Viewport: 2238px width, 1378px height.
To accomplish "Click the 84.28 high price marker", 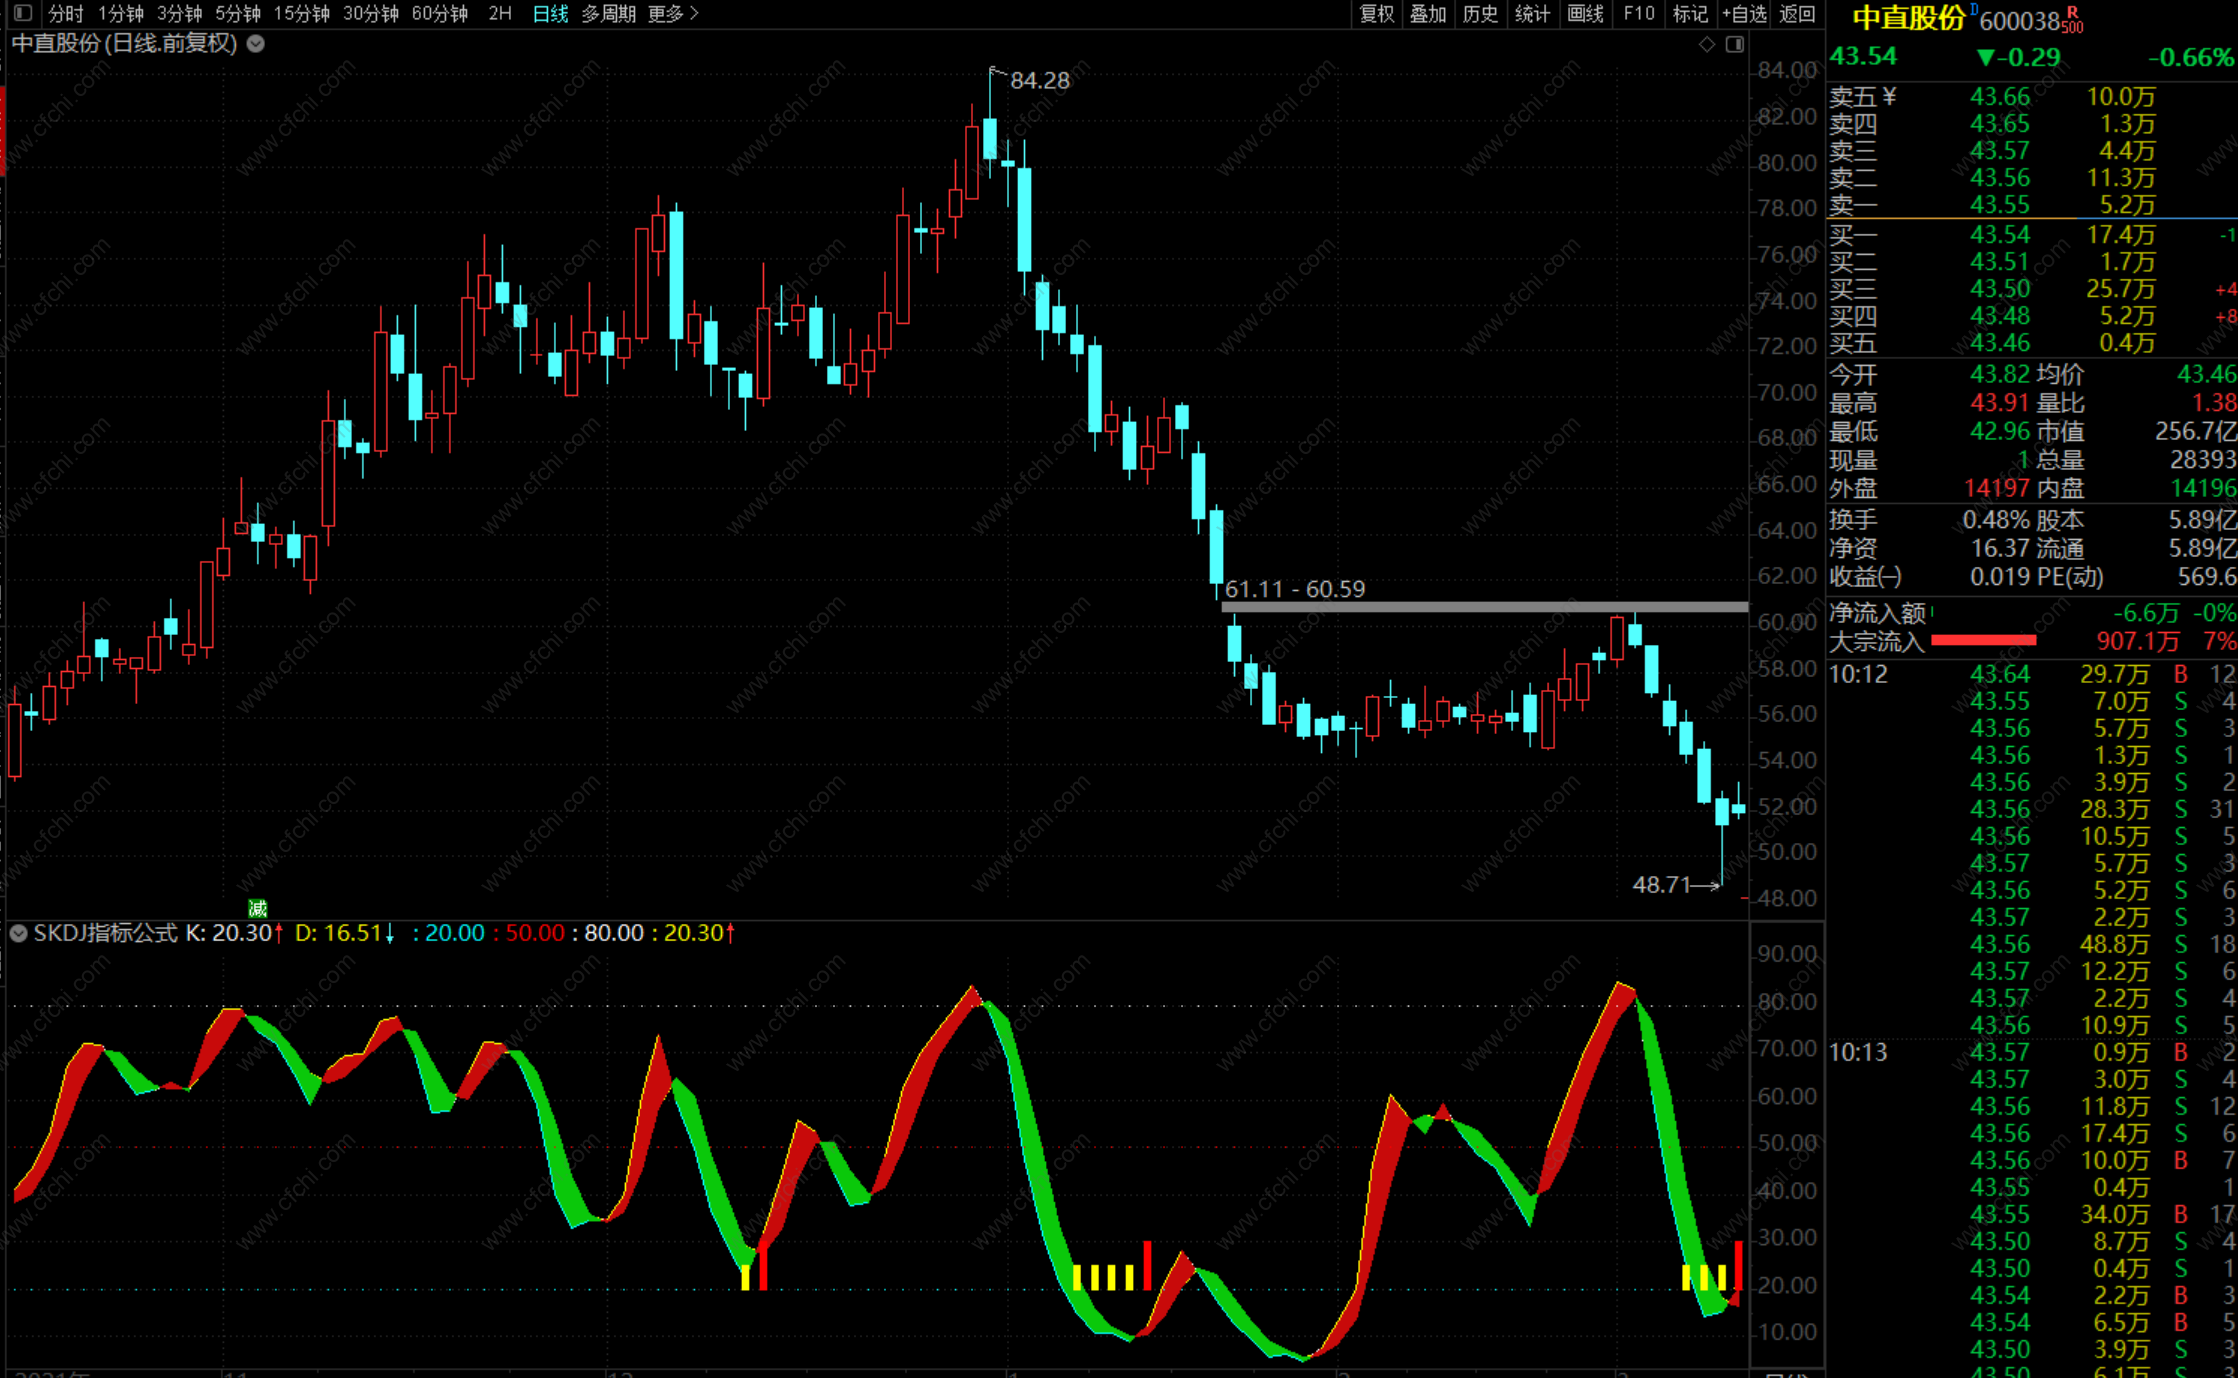I will click(1039, 81).
